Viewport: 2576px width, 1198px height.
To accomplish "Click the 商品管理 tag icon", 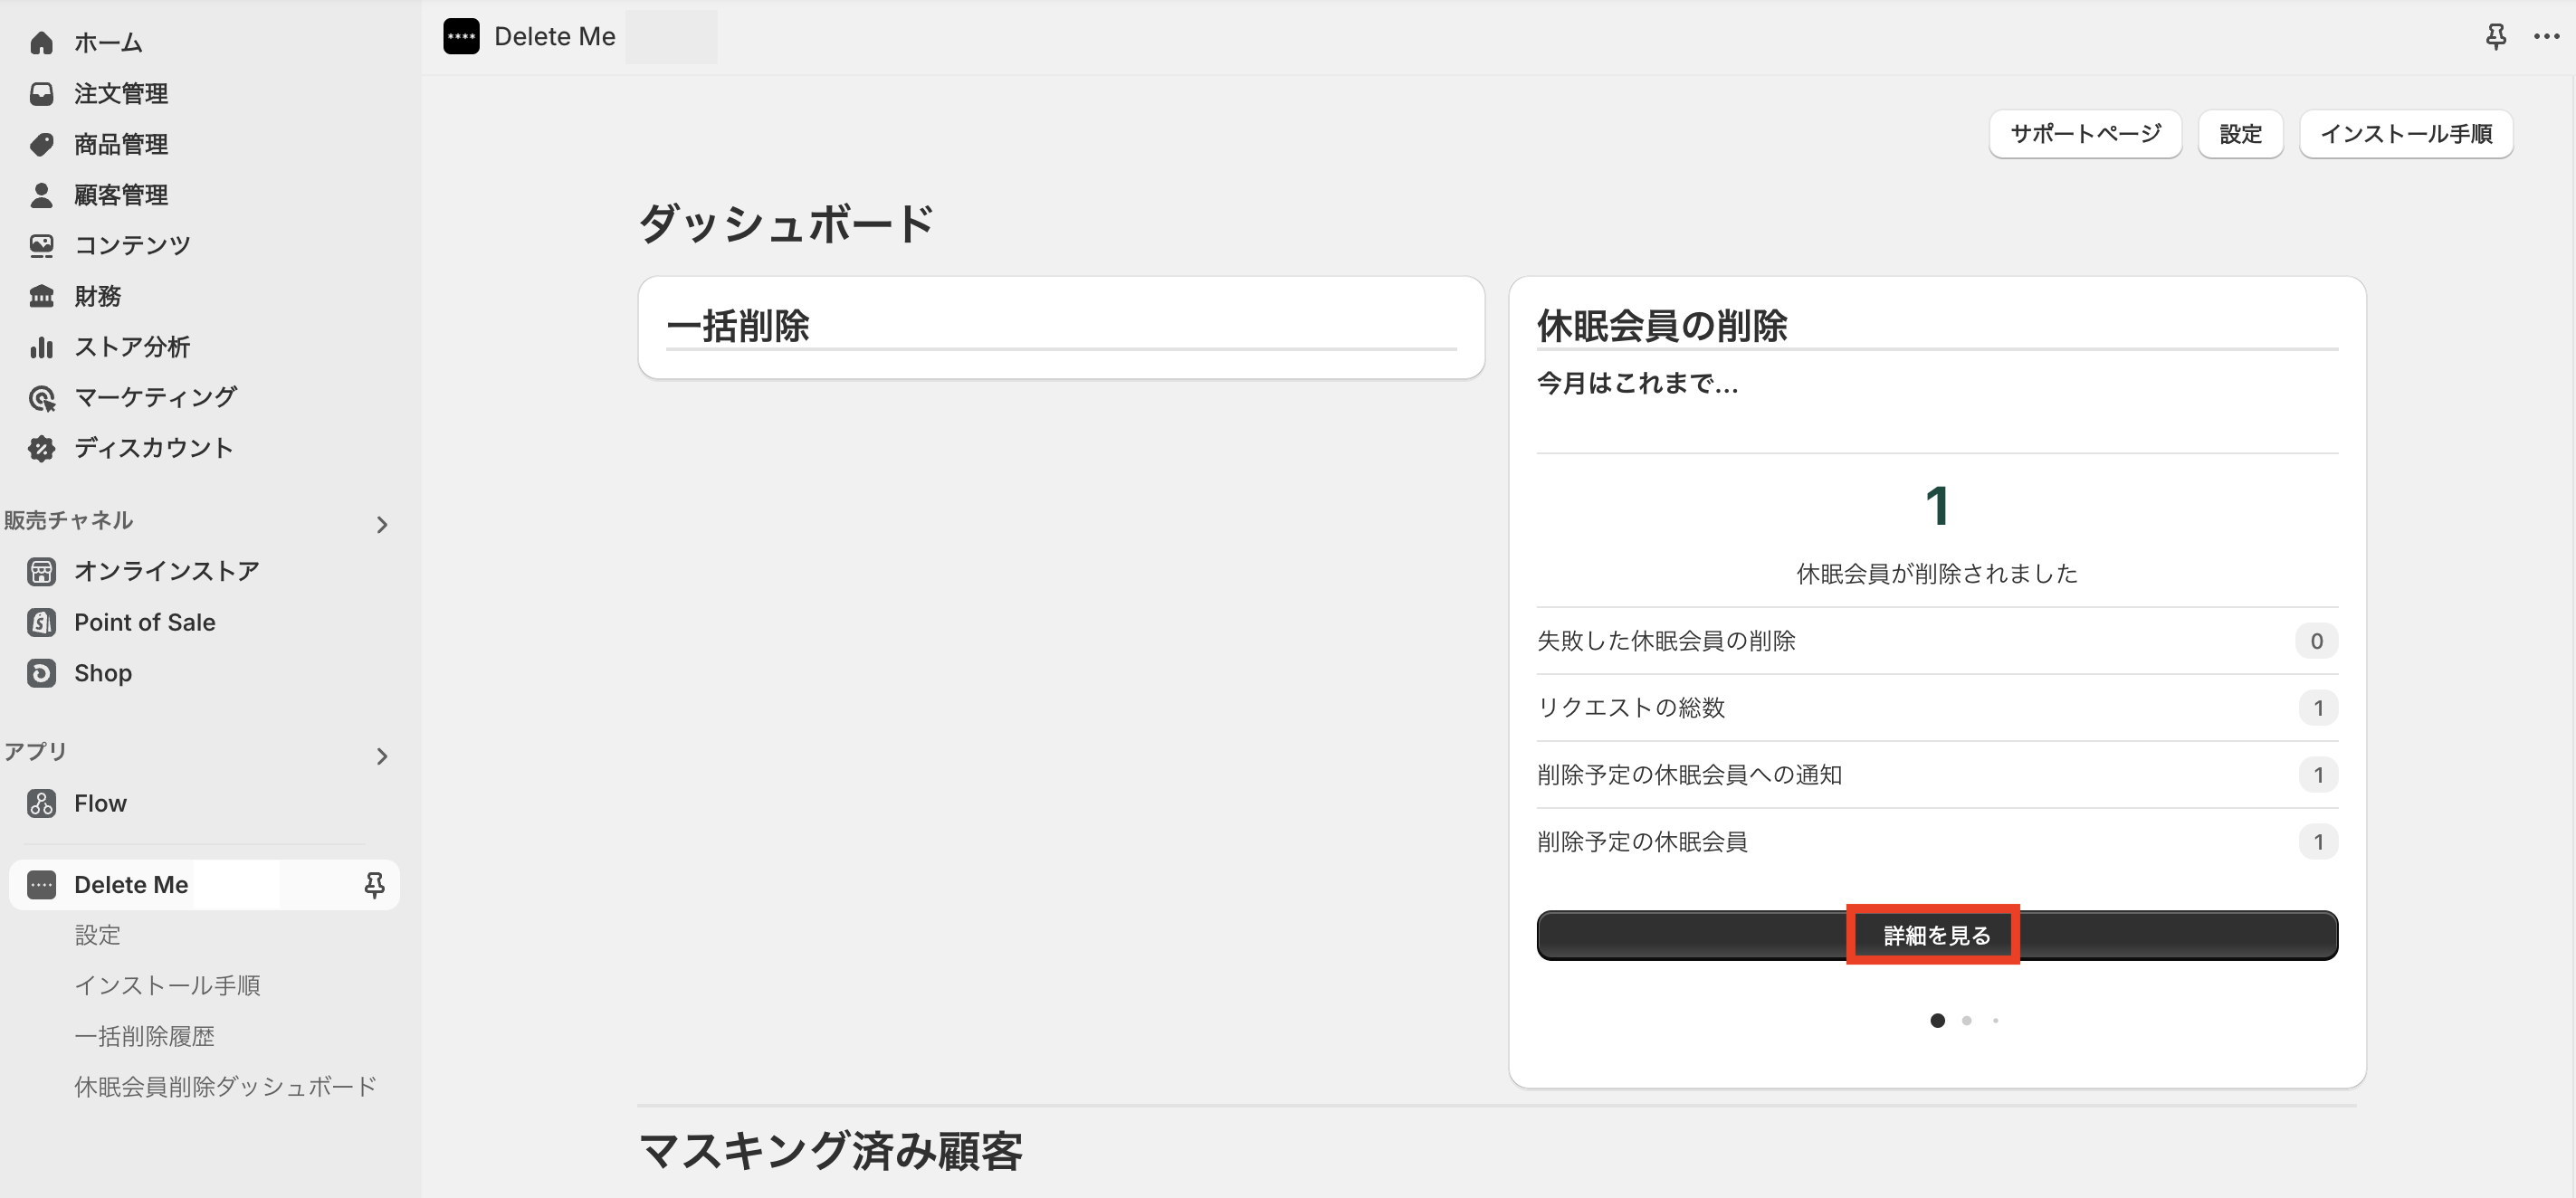I will click(x=41, y=145).
